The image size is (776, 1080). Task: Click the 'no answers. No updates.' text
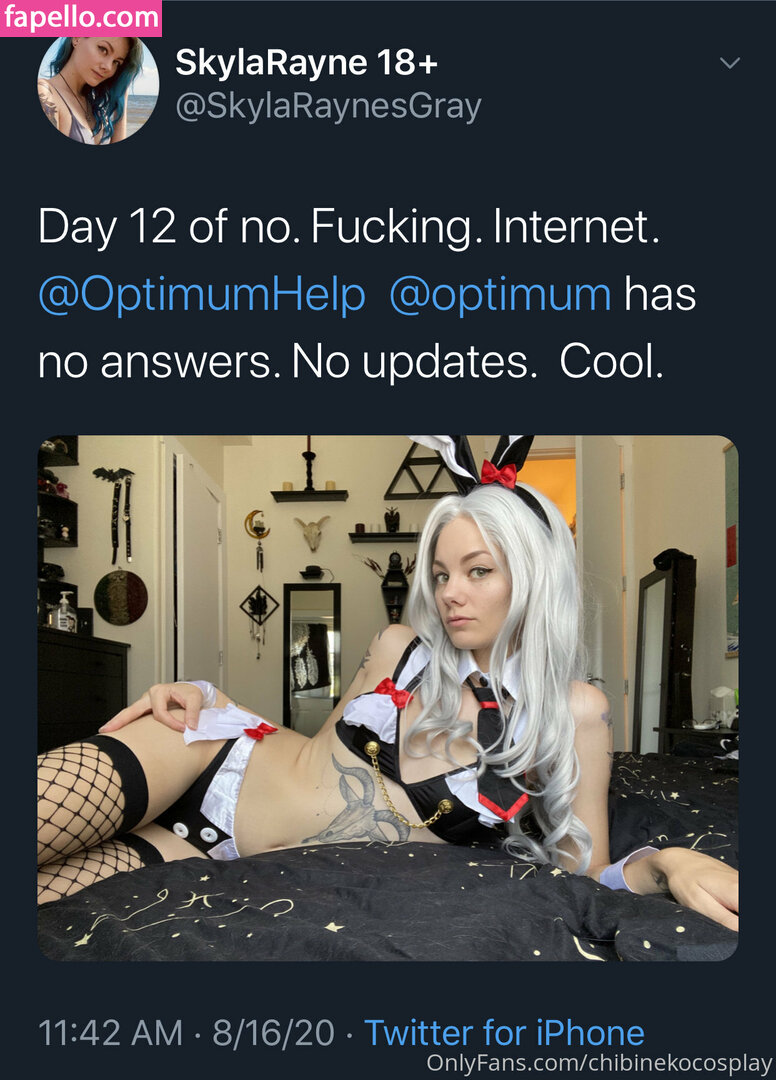pyautogui.click(x=288, y=362)
